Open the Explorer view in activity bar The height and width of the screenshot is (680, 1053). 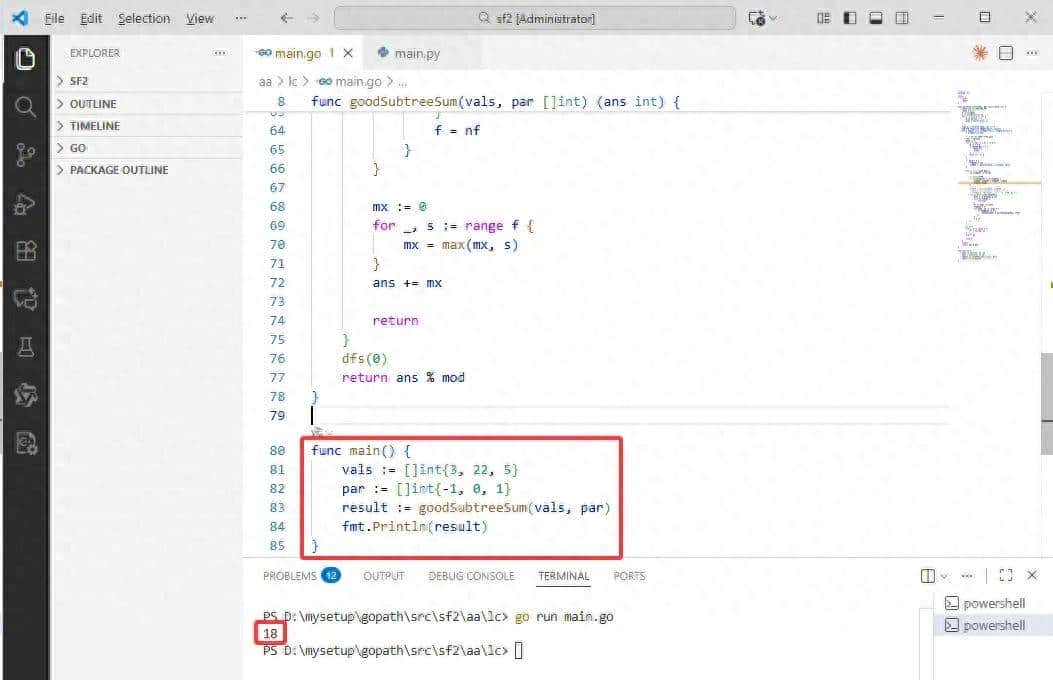tap(25, 58)
